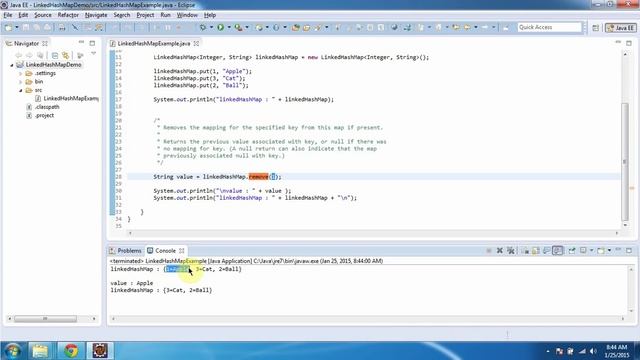Click the New file wizard toolbar icon
Viewport: 640px width, 360px height.
(8, 27)
